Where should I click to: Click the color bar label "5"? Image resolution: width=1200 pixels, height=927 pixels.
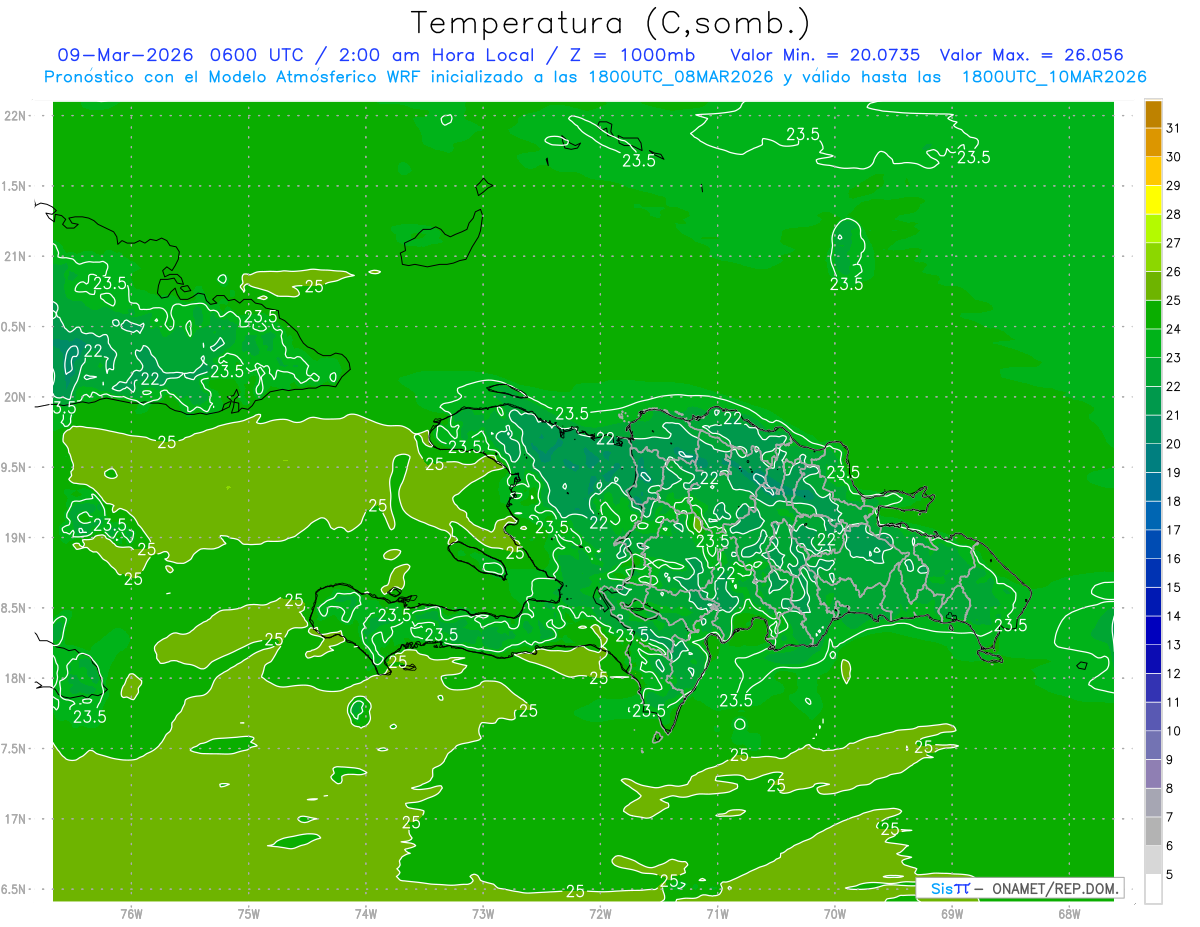1170,875
